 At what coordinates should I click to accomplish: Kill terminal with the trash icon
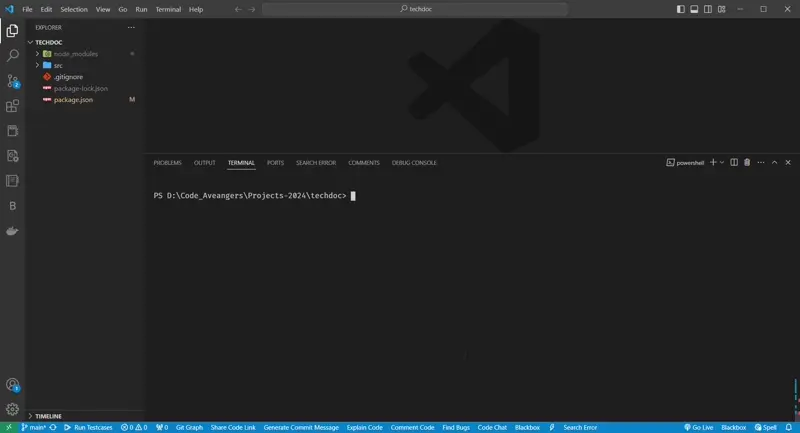point(747,162)
